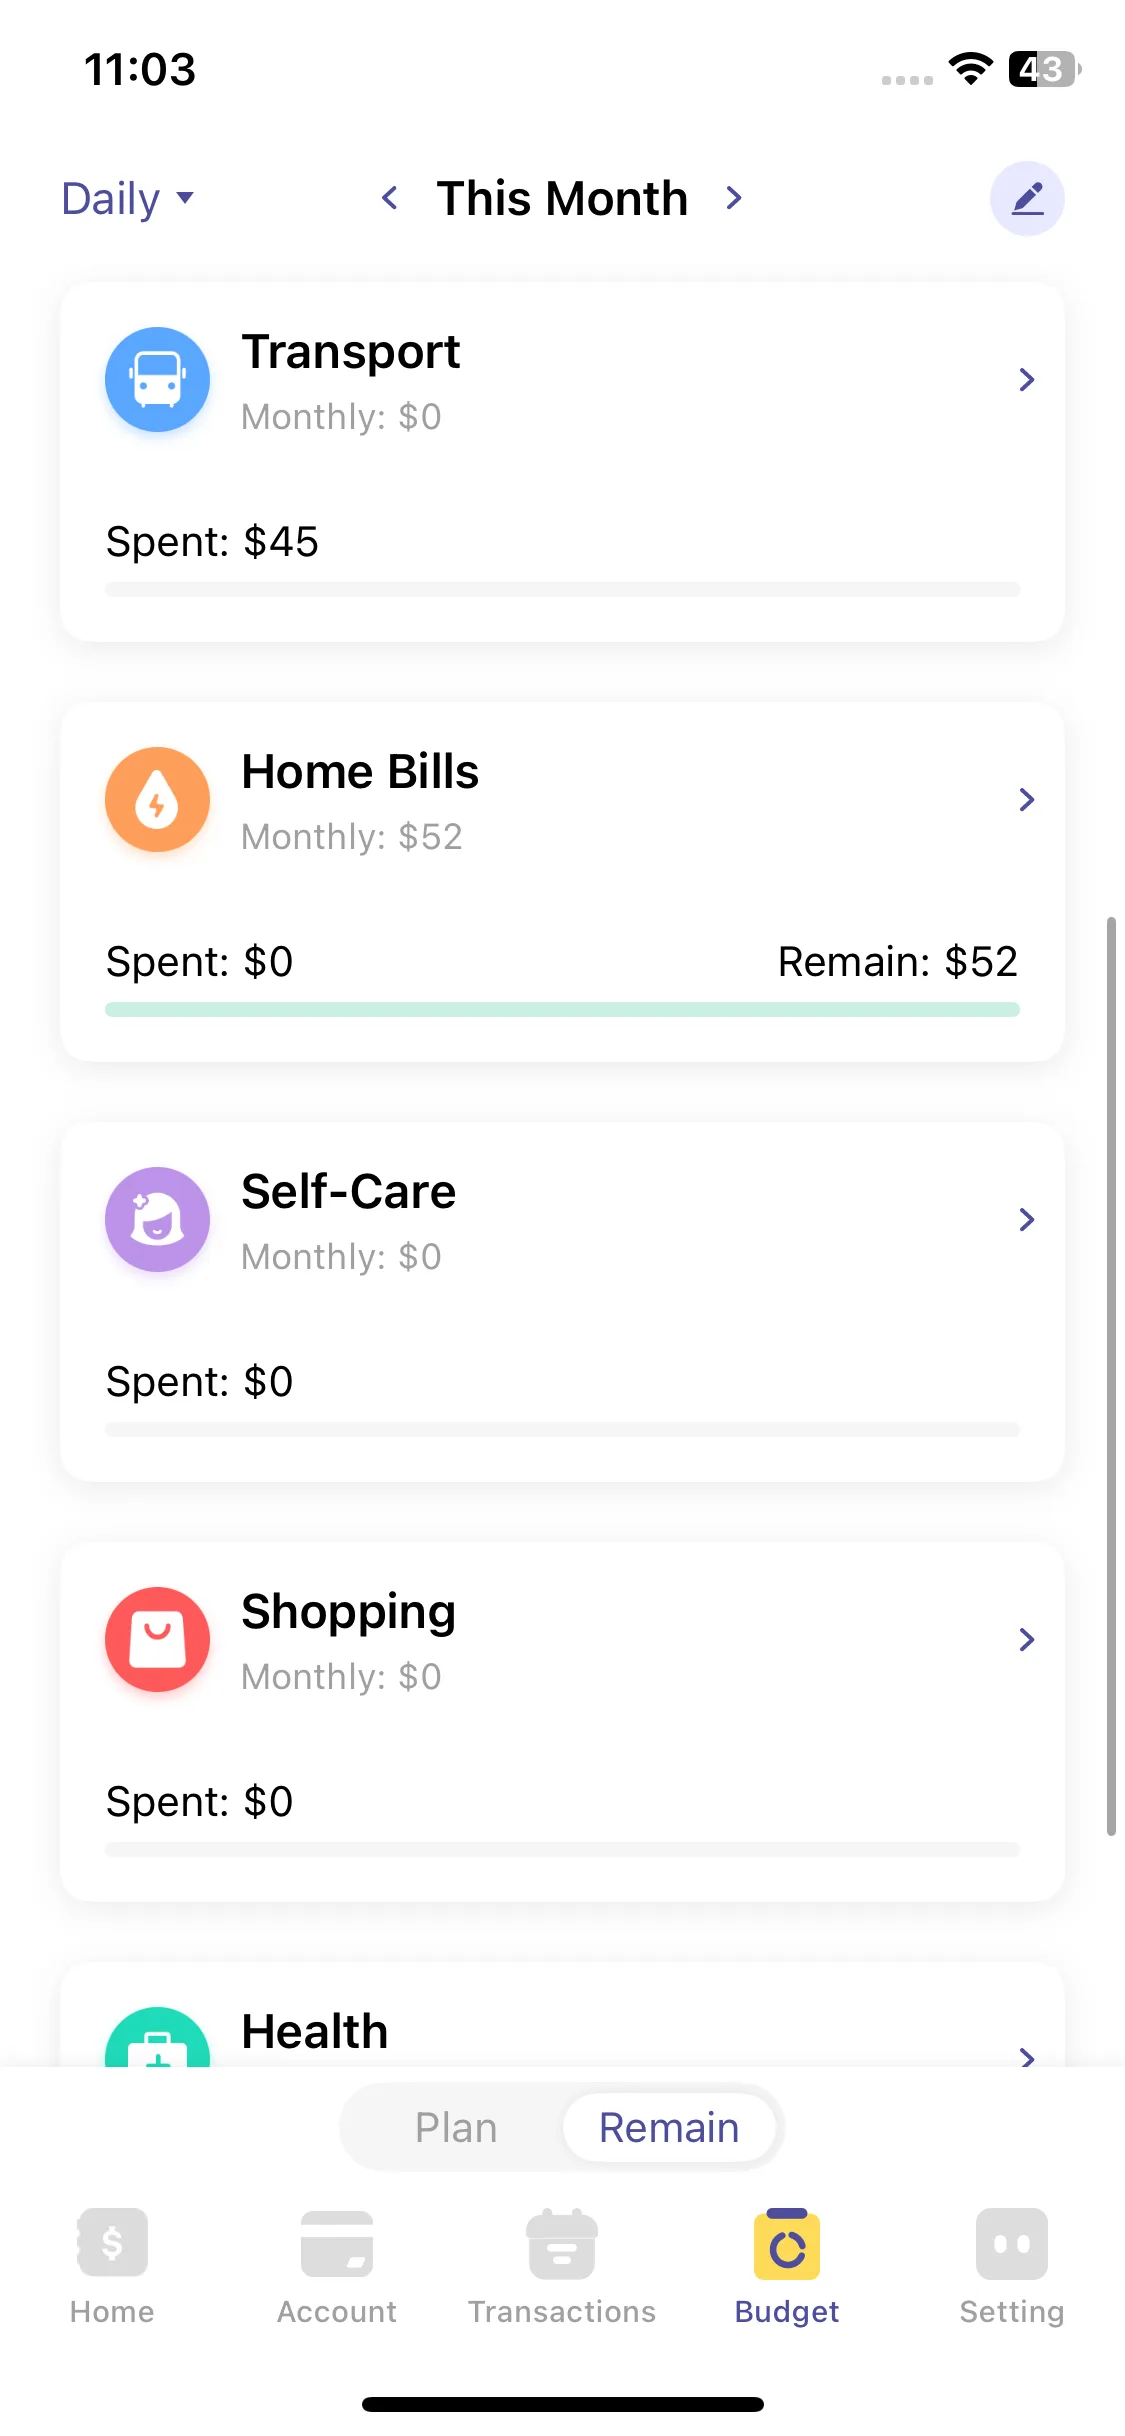Tap the pencil edit budget icon
This screenshot has width=1125, height=2436.
tap(1027, 199)
